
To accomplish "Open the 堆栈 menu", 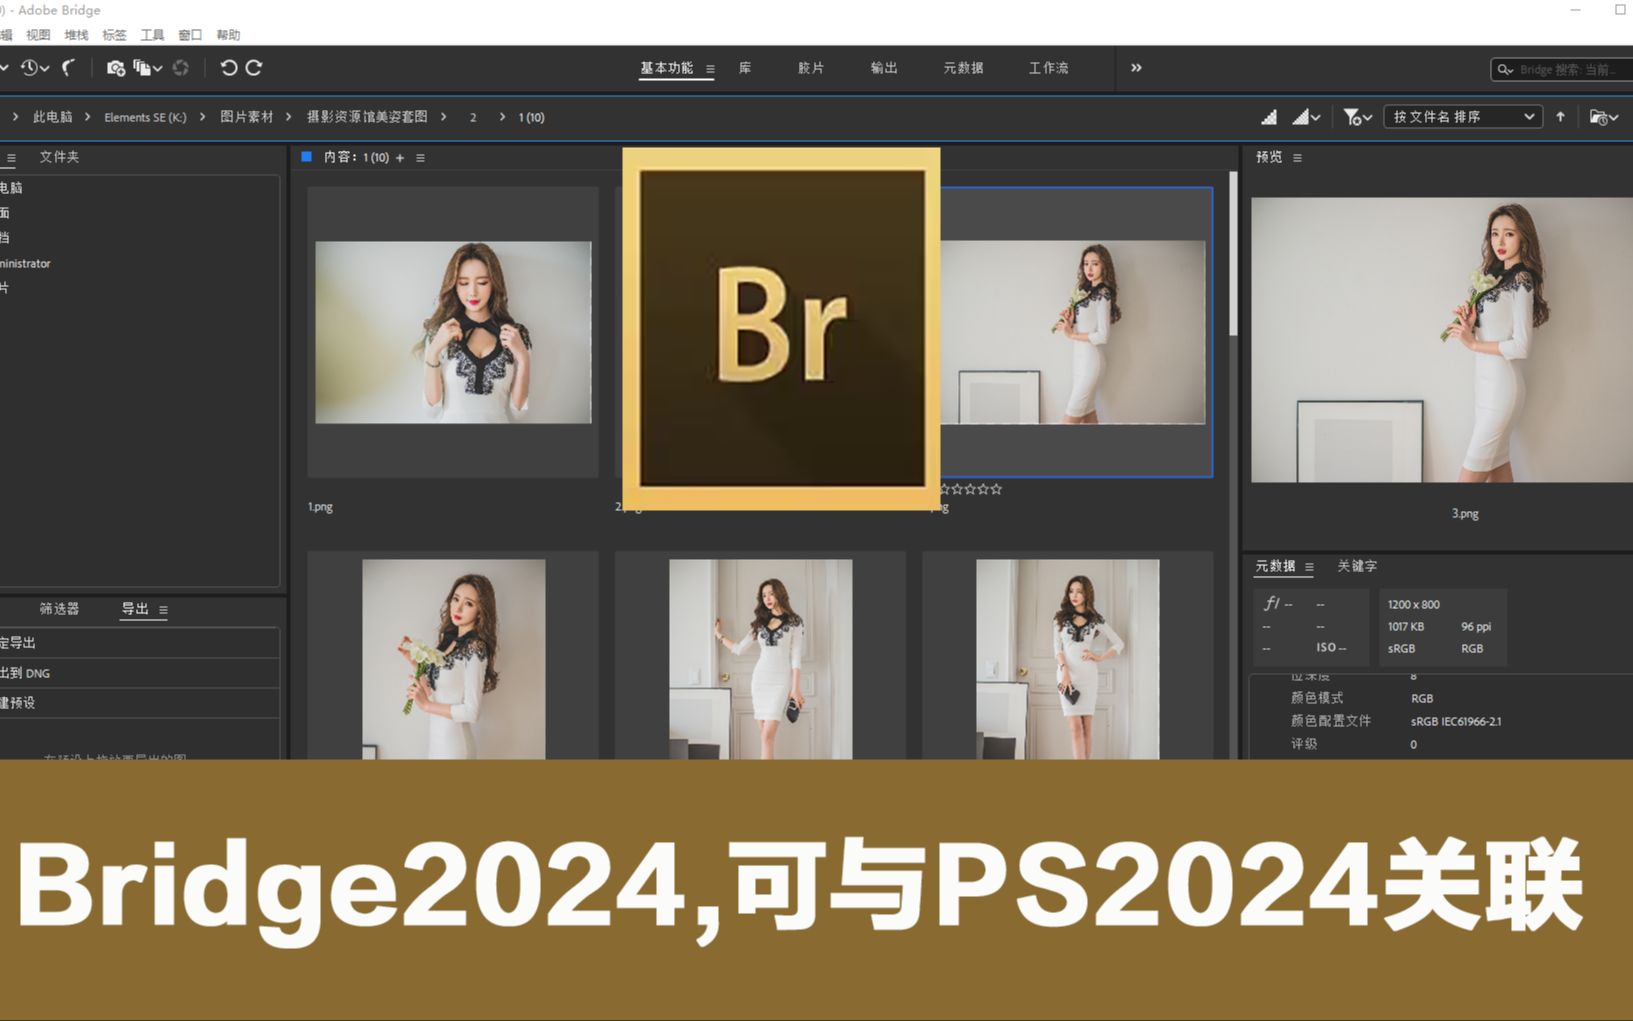I will point(76,35).
